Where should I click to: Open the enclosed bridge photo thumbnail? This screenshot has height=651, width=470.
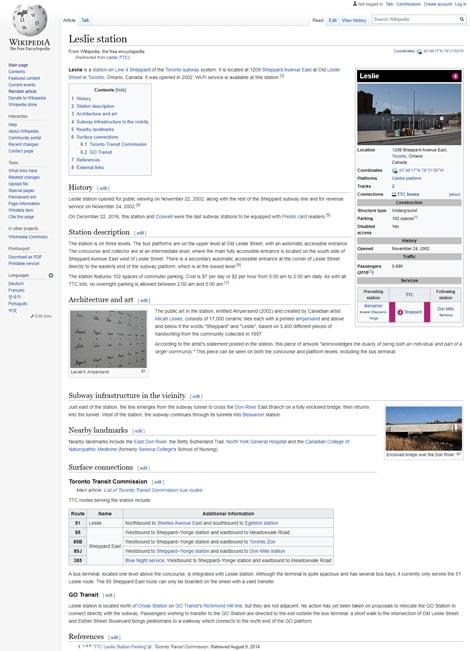point(423,428)
